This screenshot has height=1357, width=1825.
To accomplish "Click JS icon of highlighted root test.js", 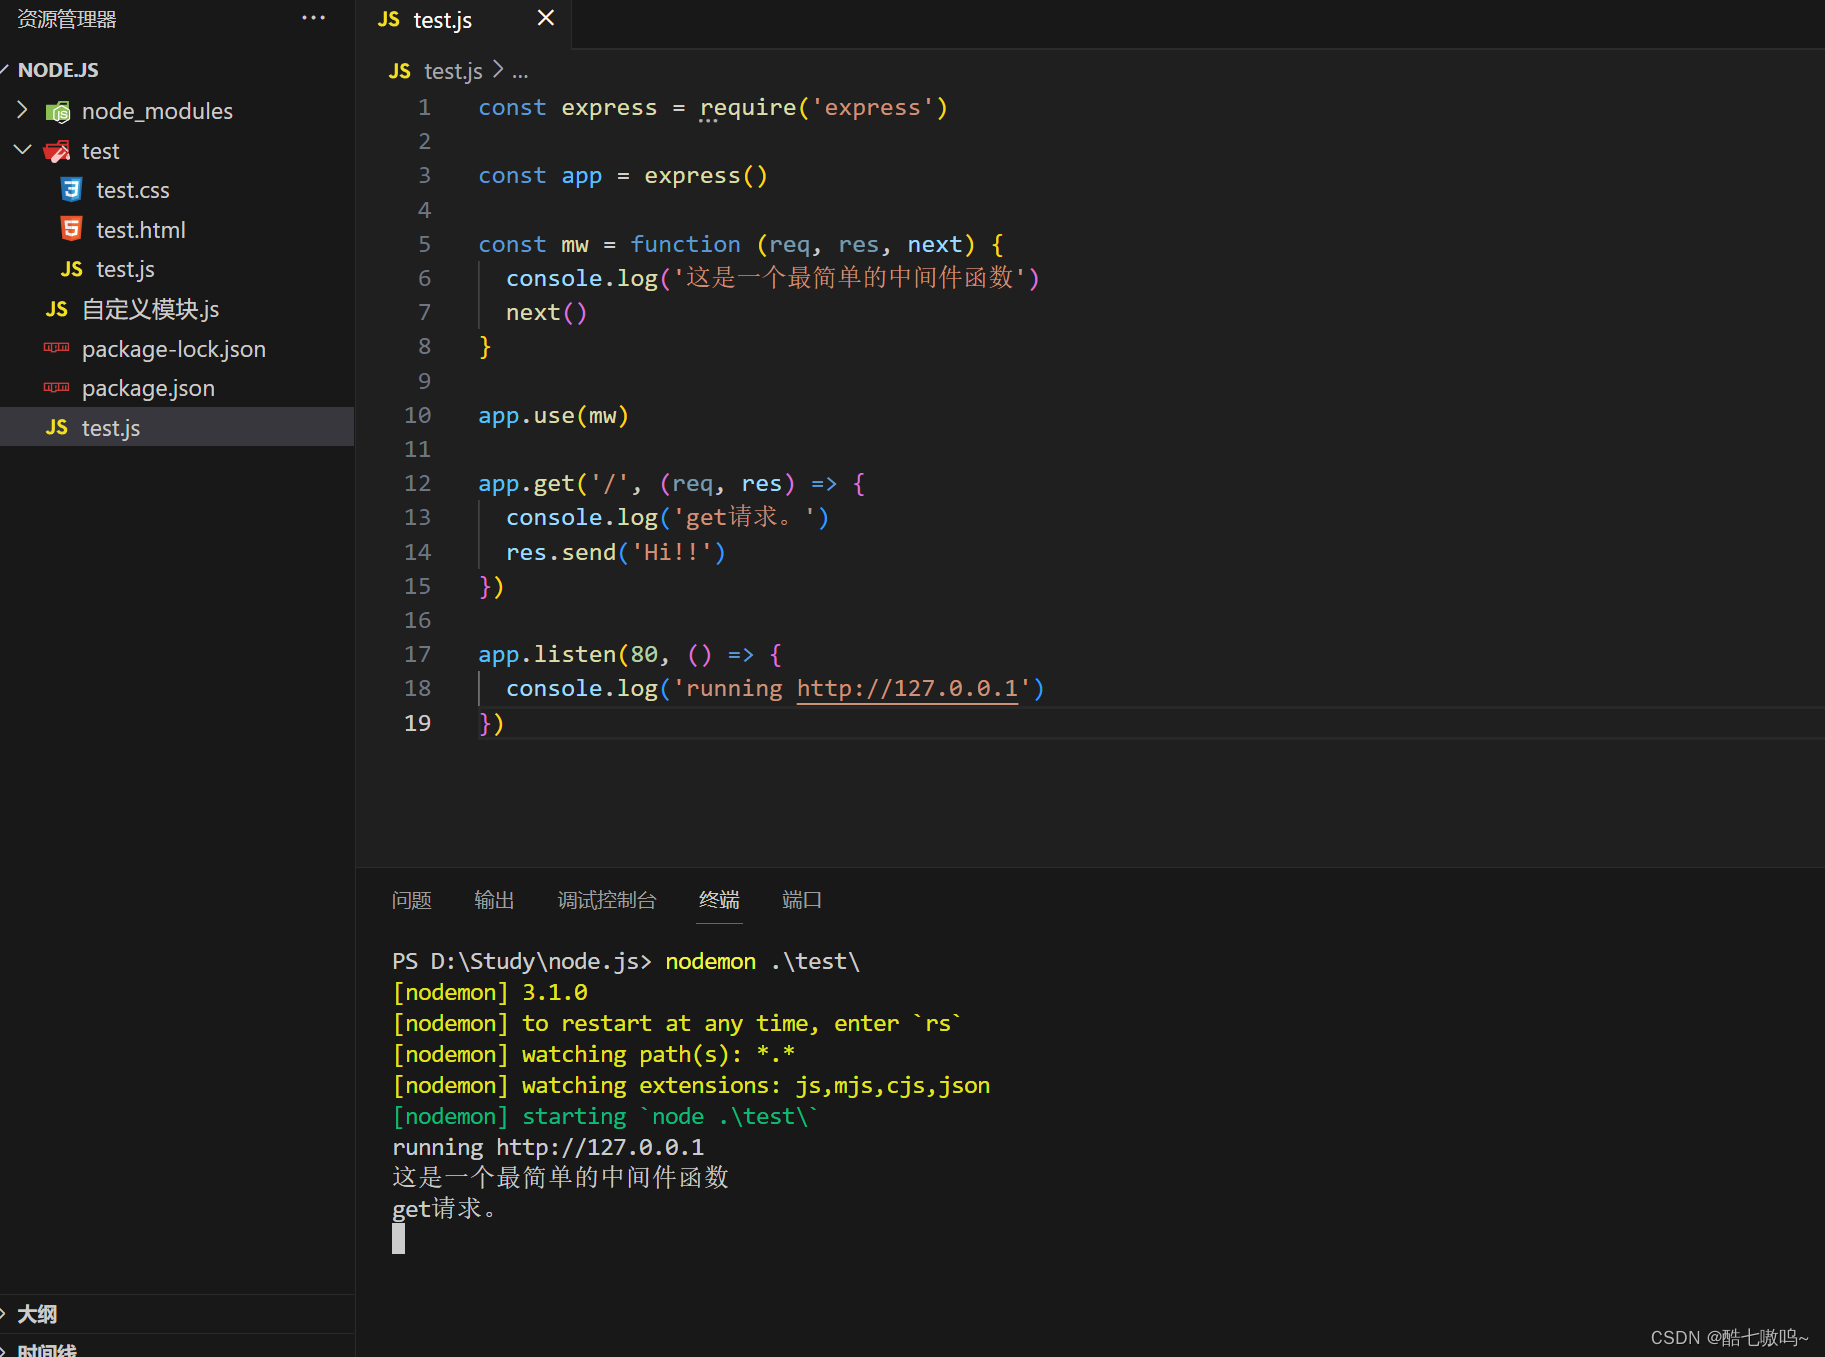I will click(57, 428).
